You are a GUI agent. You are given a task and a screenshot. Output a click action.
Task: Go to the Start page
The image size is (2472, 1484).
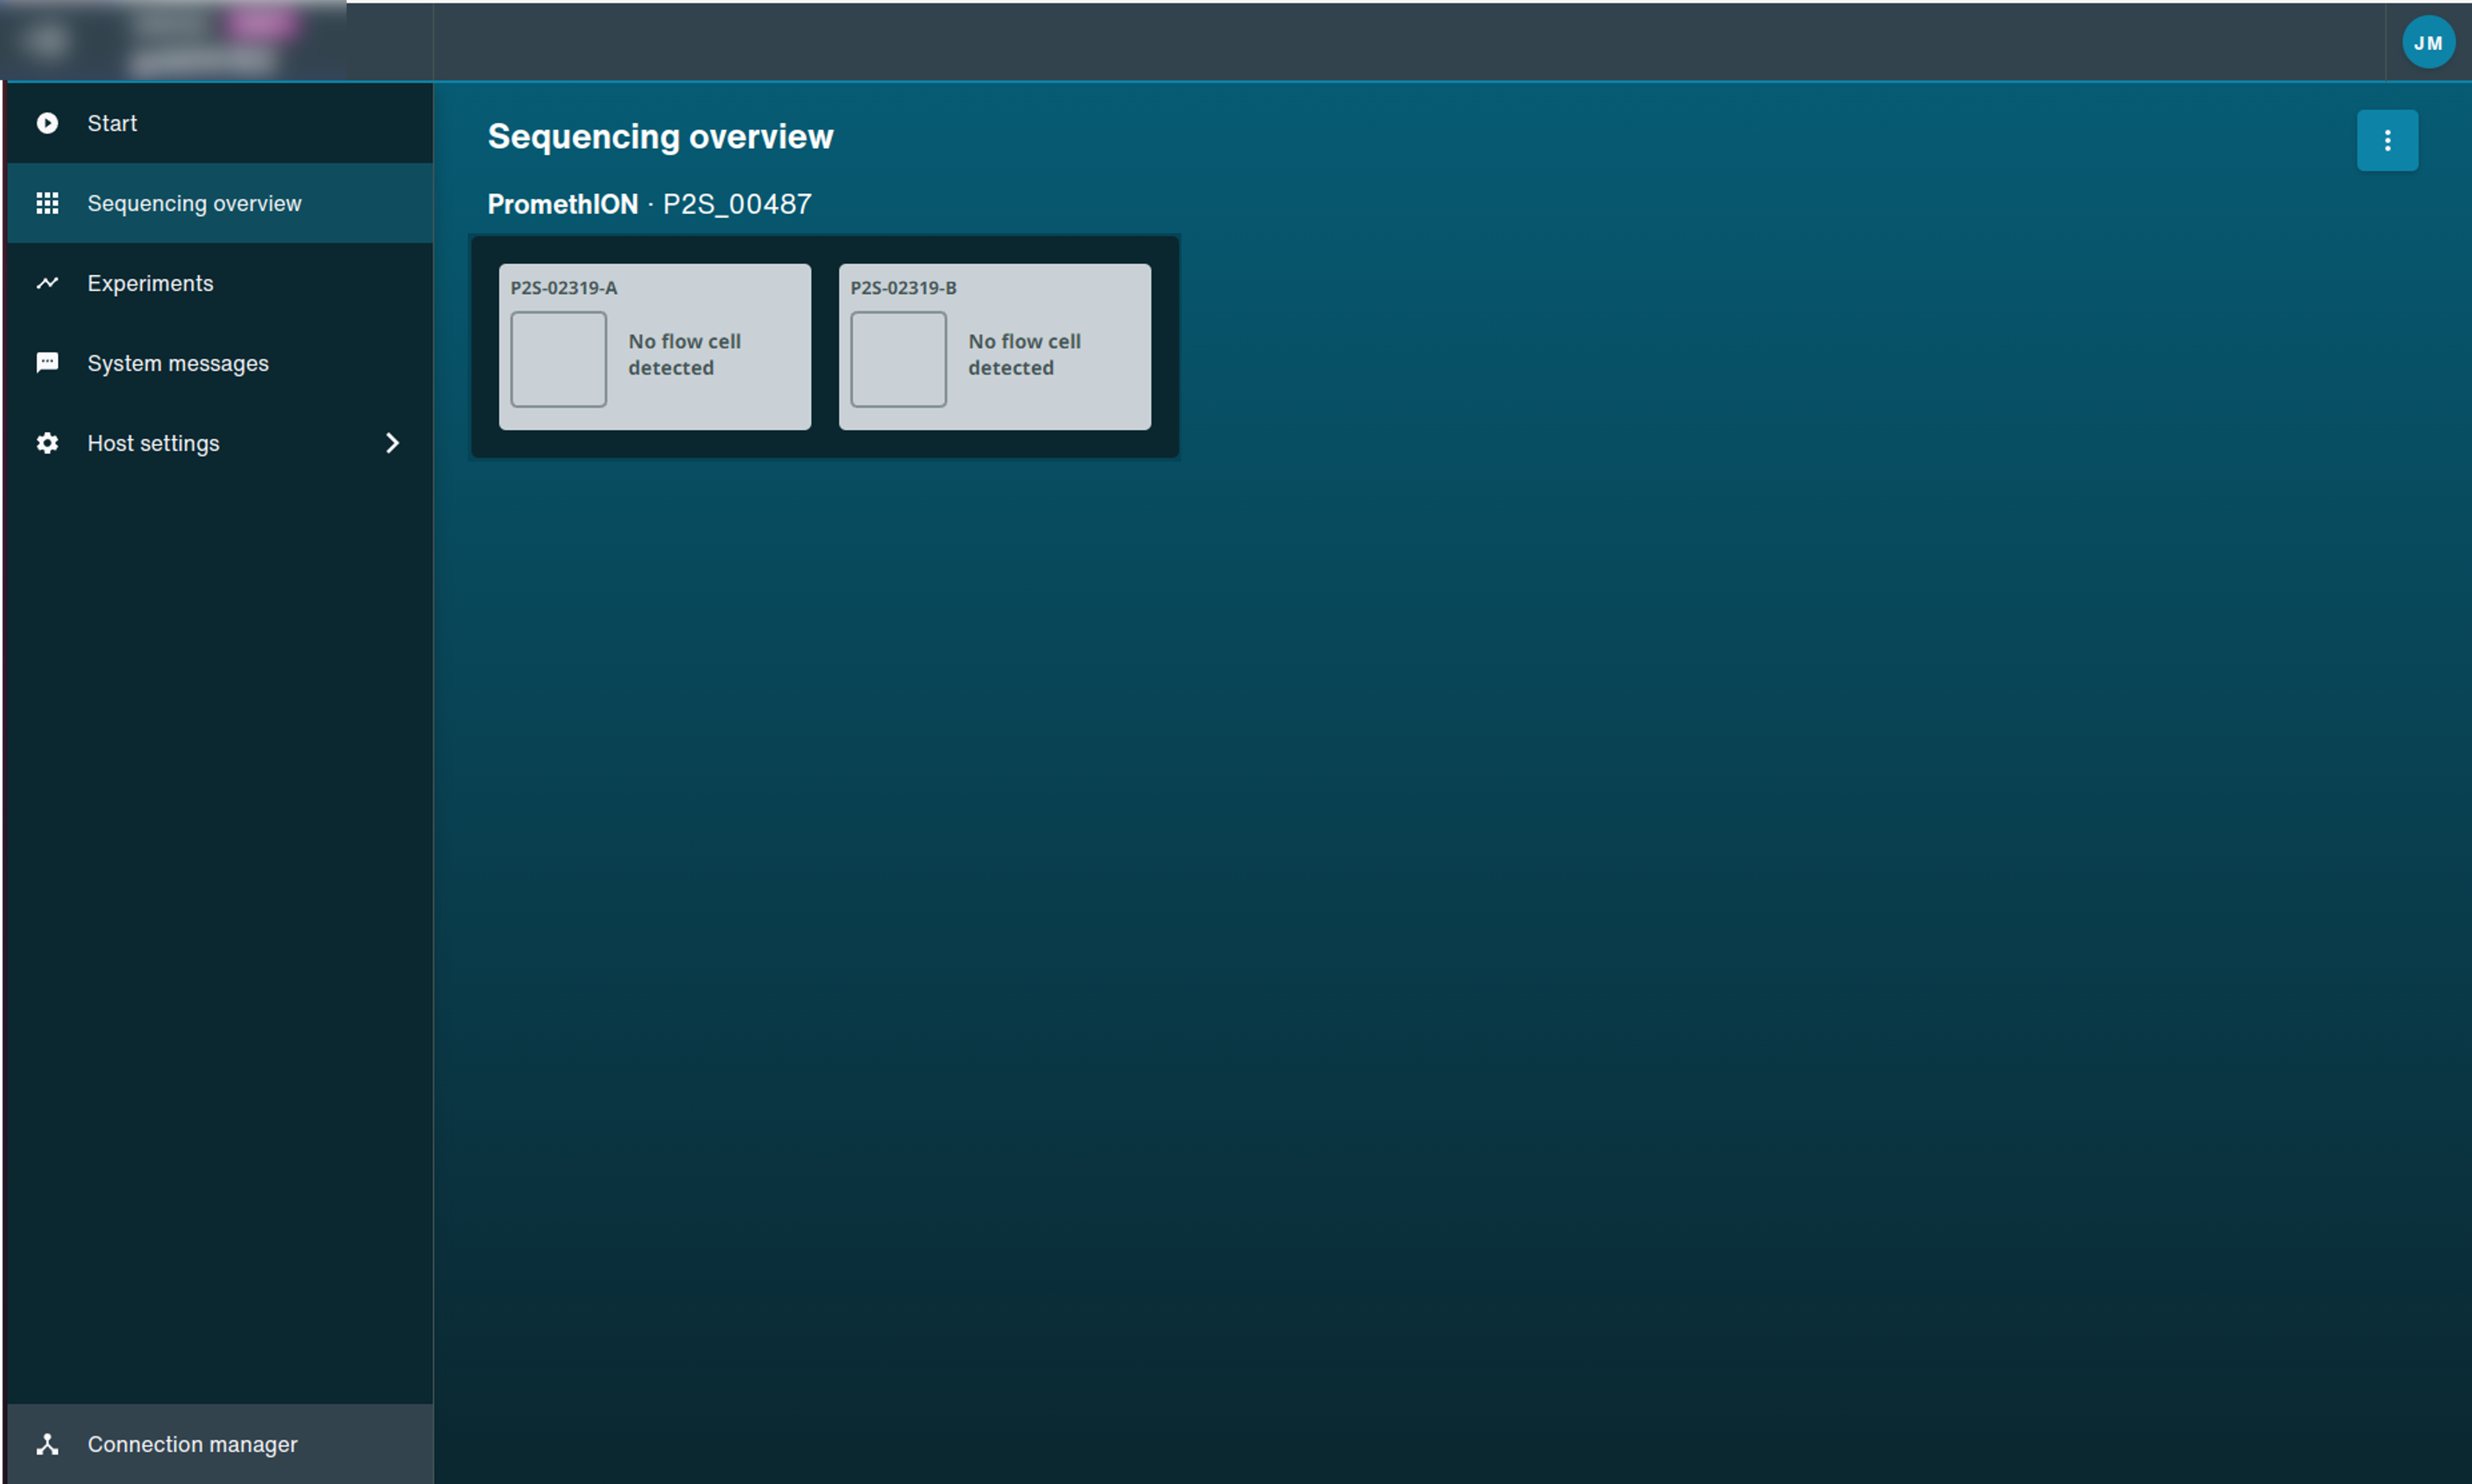pyautogui.click(x=112, y=123)
